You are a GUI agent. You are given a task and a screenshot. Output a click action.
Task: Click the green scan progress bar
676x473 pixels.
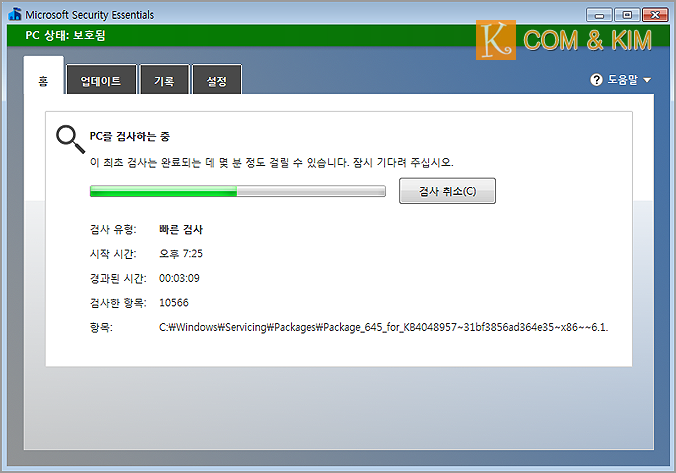pos(238,191)
